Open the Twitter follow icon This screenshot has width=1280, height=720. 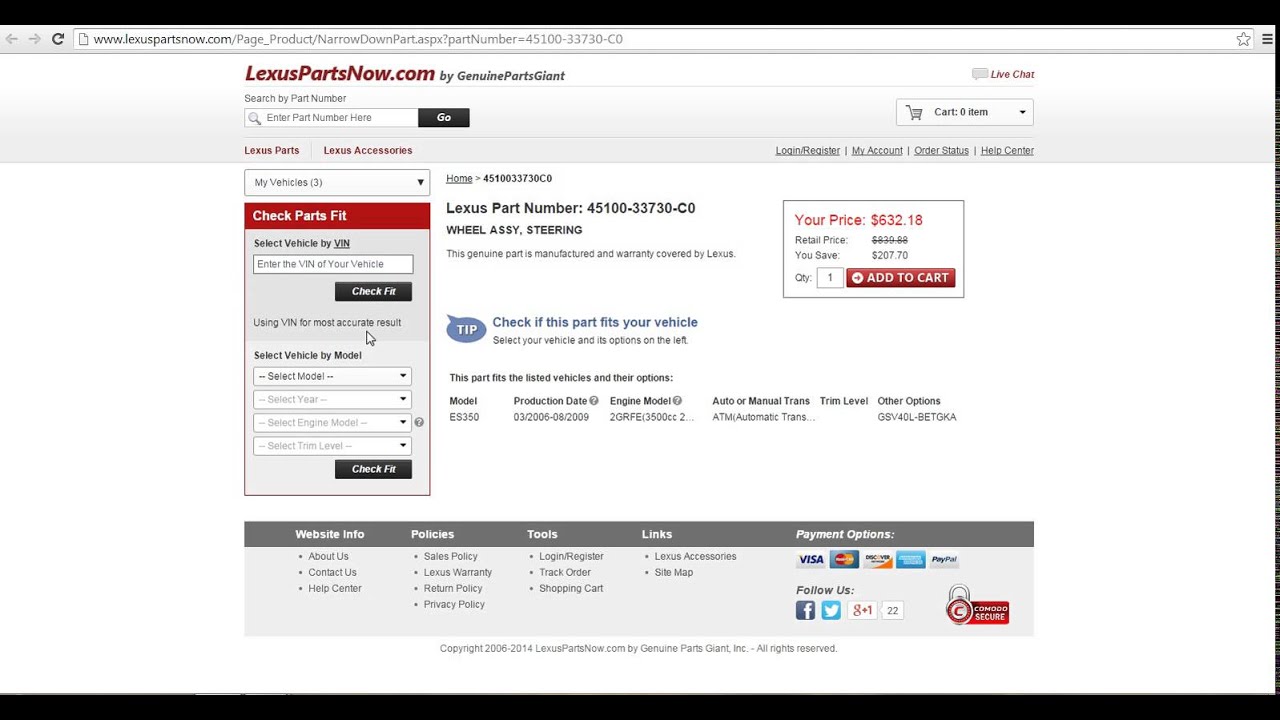click(831, 610)
